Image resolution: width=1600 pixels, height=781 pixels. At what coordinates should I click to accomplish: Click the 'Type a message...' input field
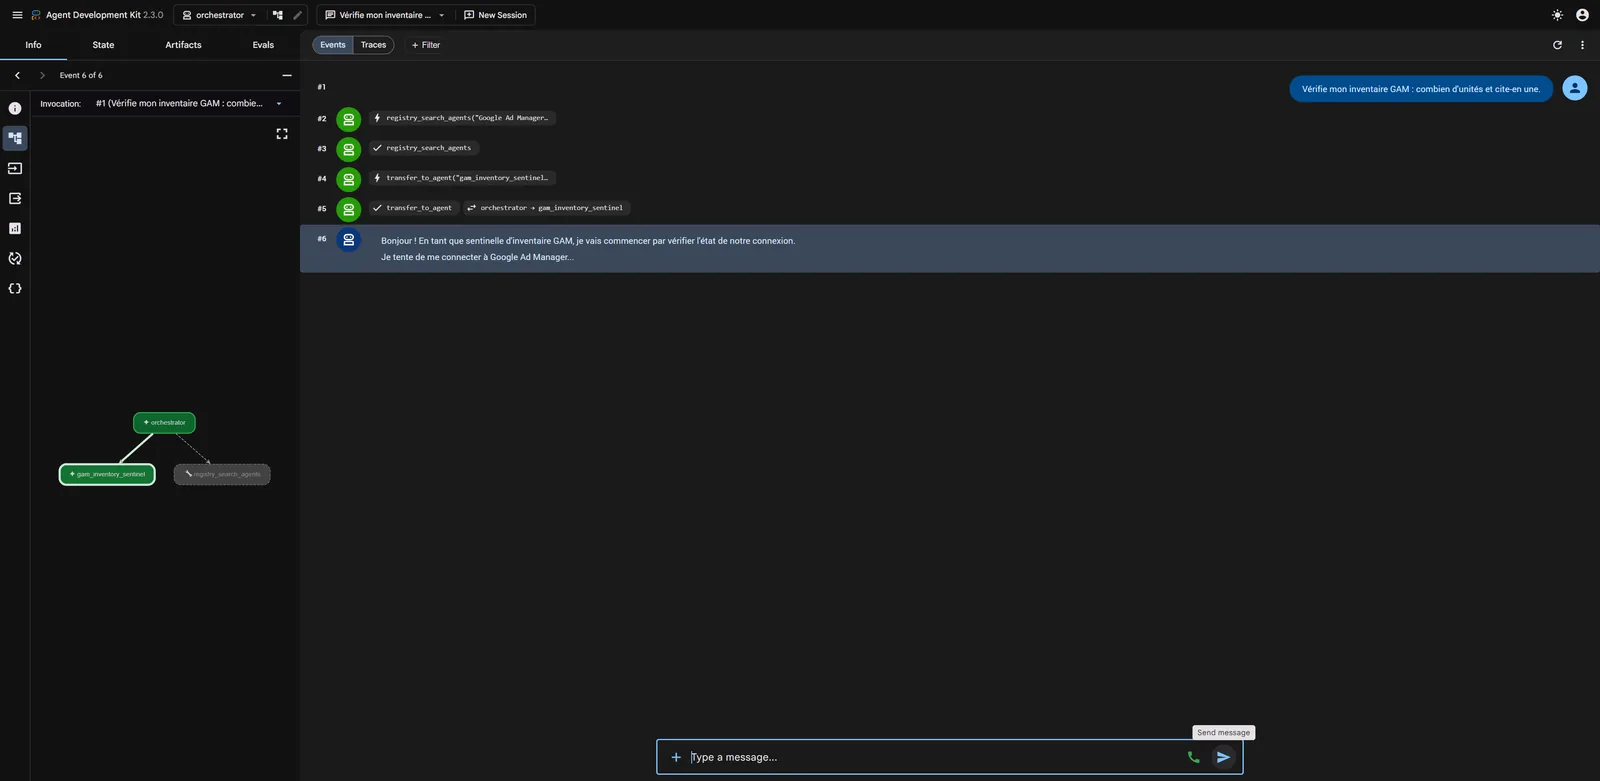tap(933, 757)
